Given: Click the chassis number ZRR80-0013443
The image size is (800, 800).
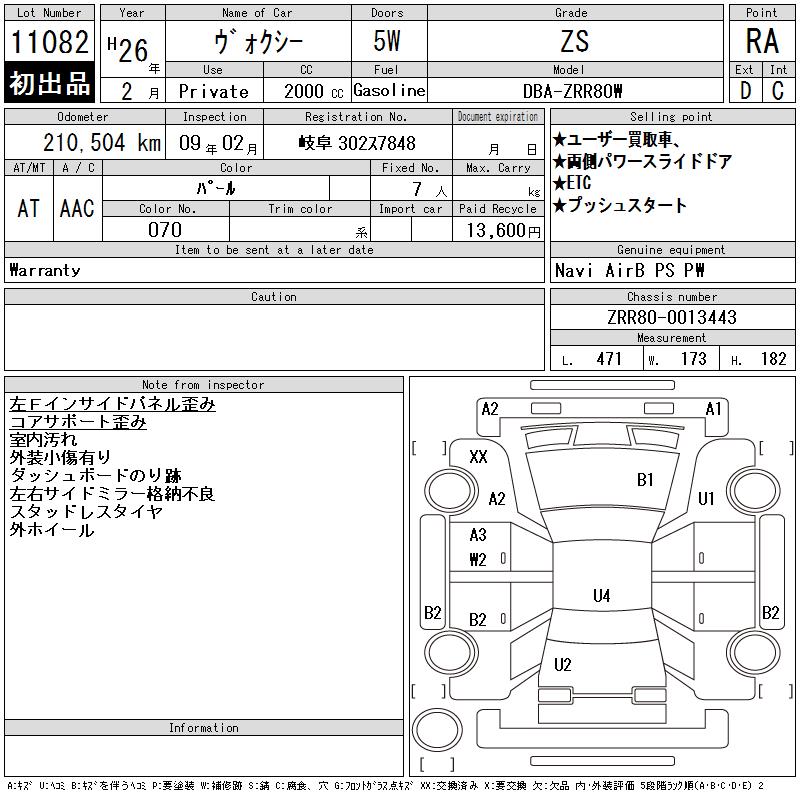Looking at the screenshot, I should click(x=672, y=317).
